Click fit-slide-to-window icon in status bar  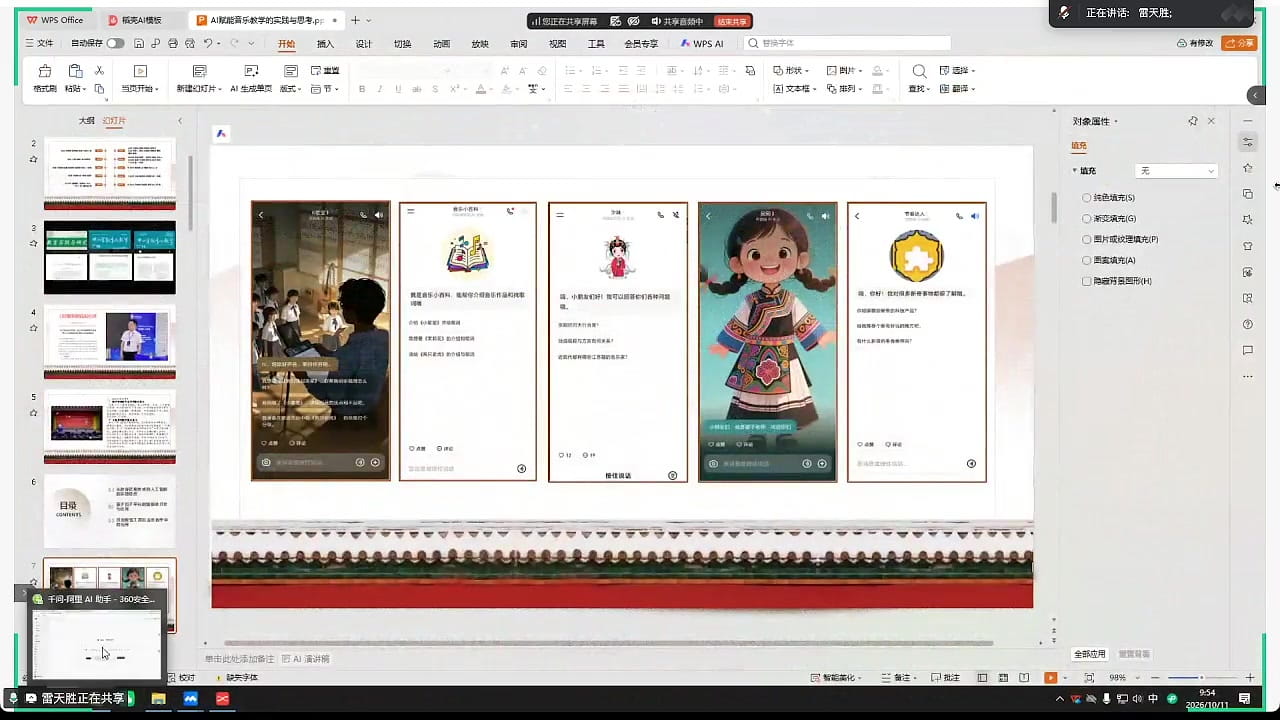1089,678
